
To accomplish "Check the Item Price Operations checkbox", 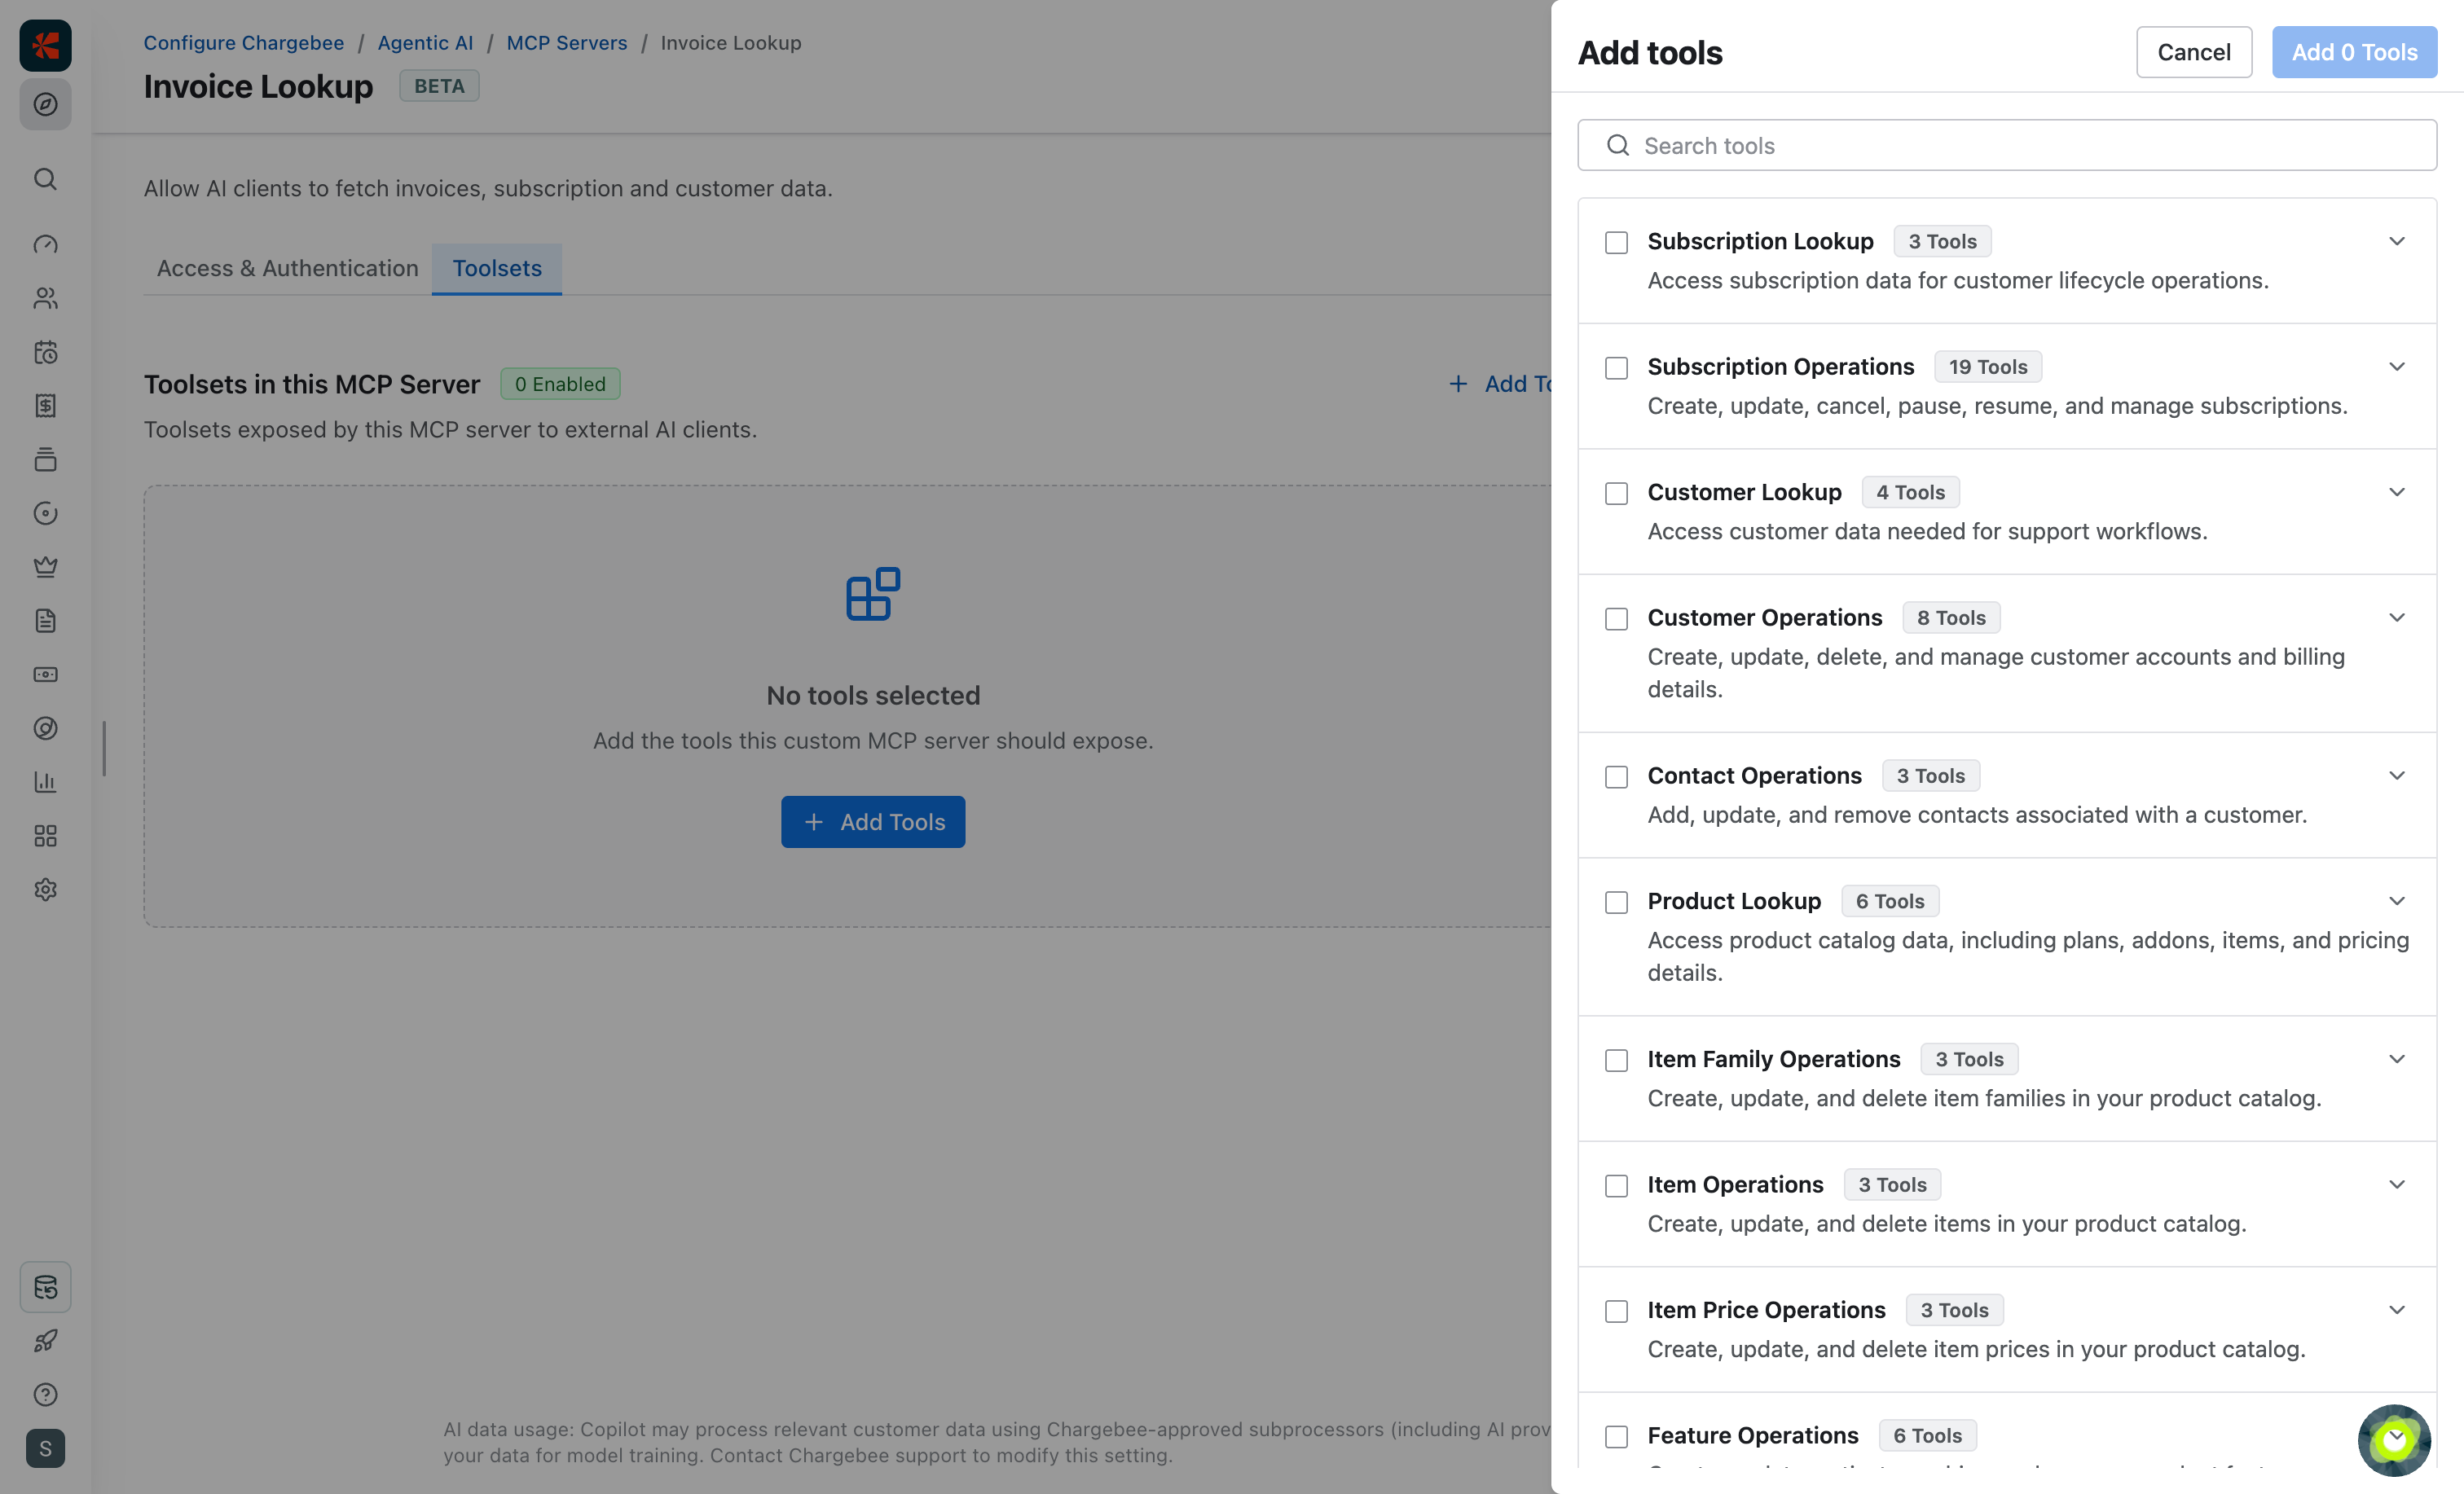I will click(1616, 1311).
